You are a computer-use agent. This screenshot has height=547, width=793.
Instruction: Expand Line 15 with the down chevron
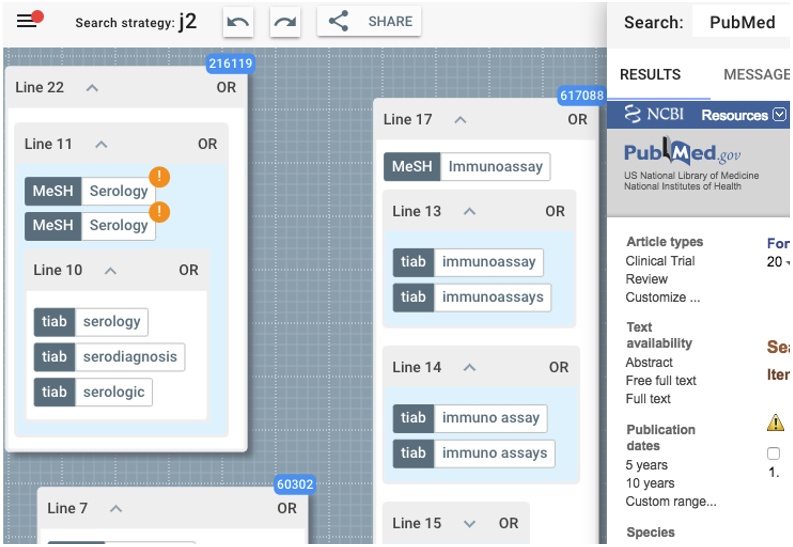[470, 523]
